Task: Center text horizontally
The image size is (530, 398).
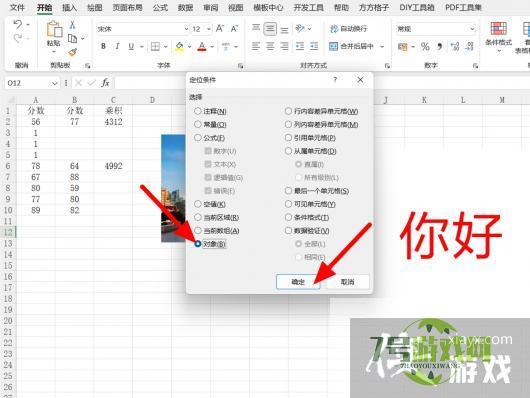Action: click(270, 46)
